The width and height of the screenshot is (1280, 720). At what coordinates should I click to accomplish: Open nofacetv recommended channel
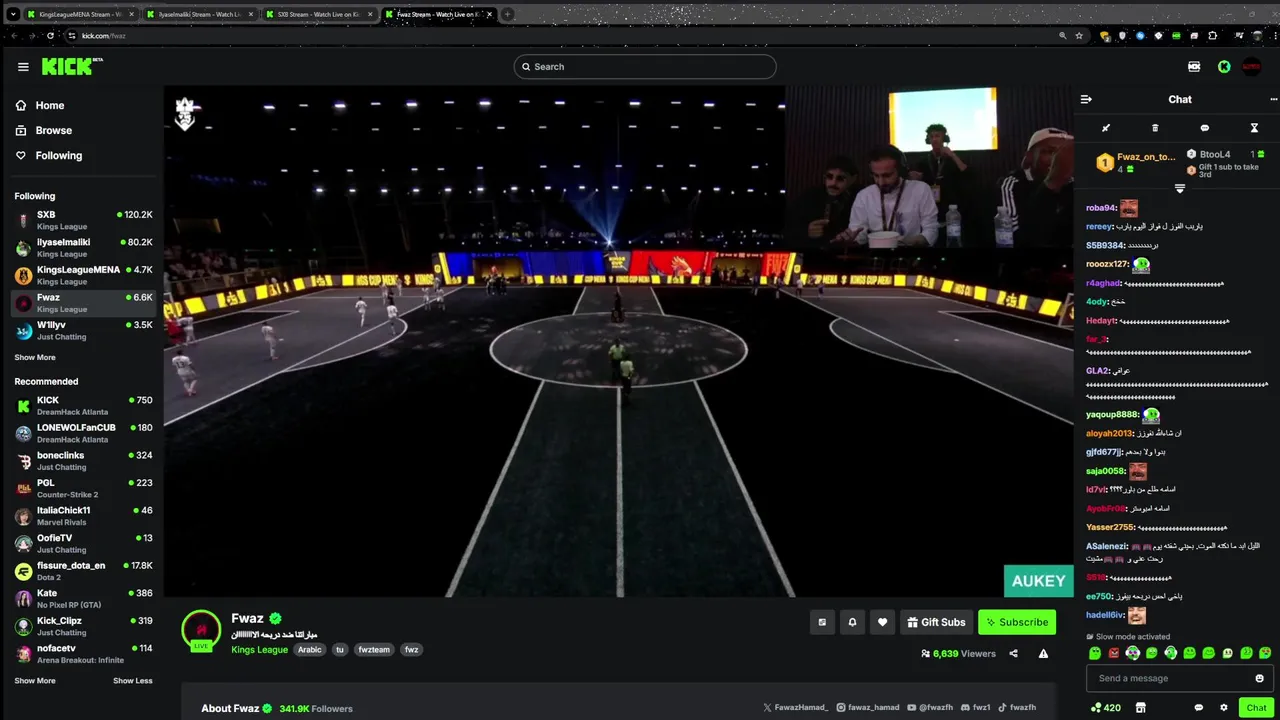(x=83, y=654)
